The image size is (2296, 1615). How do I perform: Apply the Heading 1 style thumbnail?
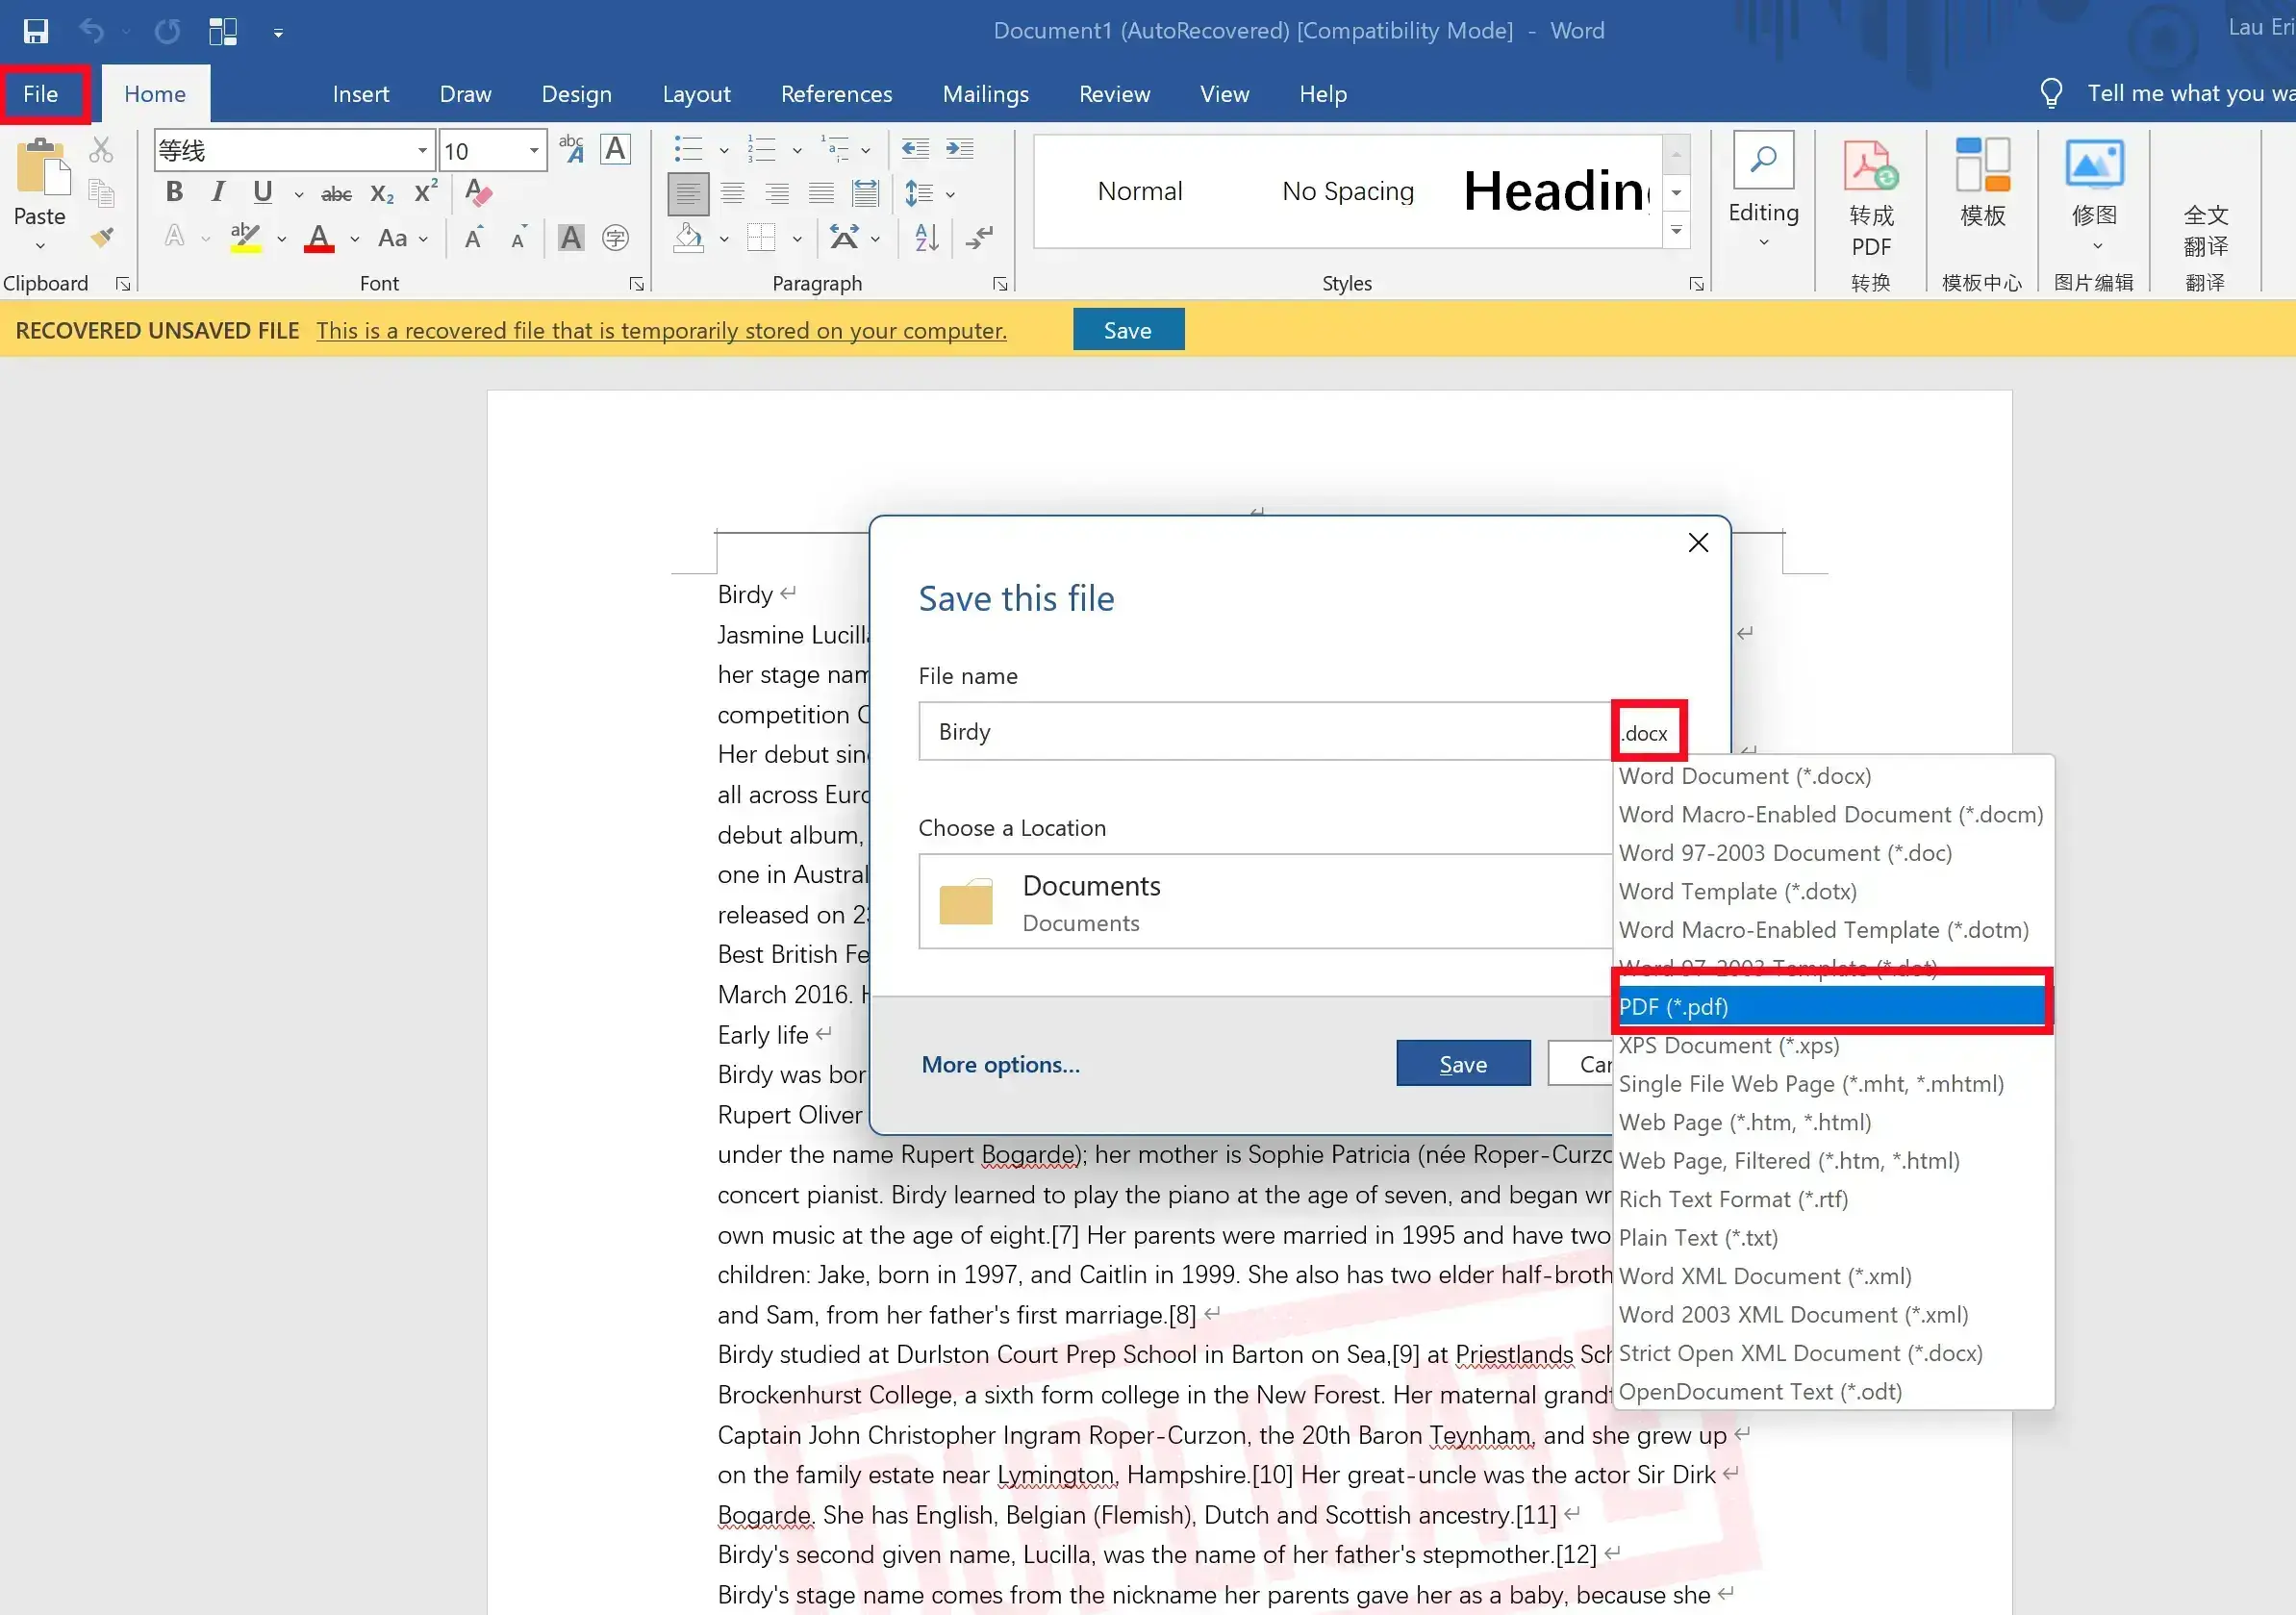point(1556,191)
